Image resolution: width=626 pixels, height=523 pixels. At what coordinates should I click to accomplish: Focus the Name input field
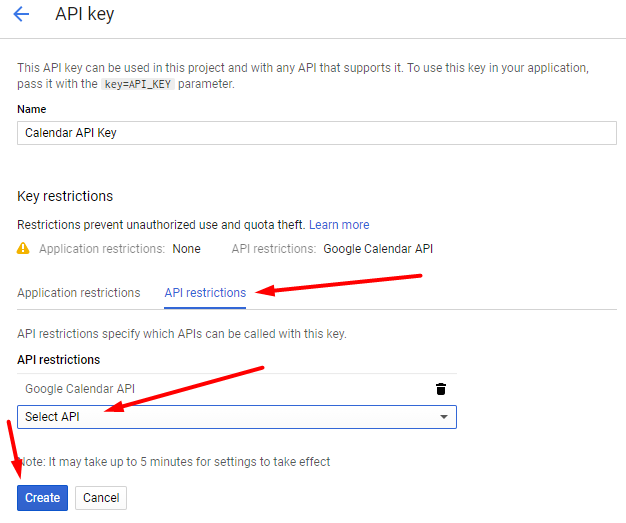click(317, 133)
